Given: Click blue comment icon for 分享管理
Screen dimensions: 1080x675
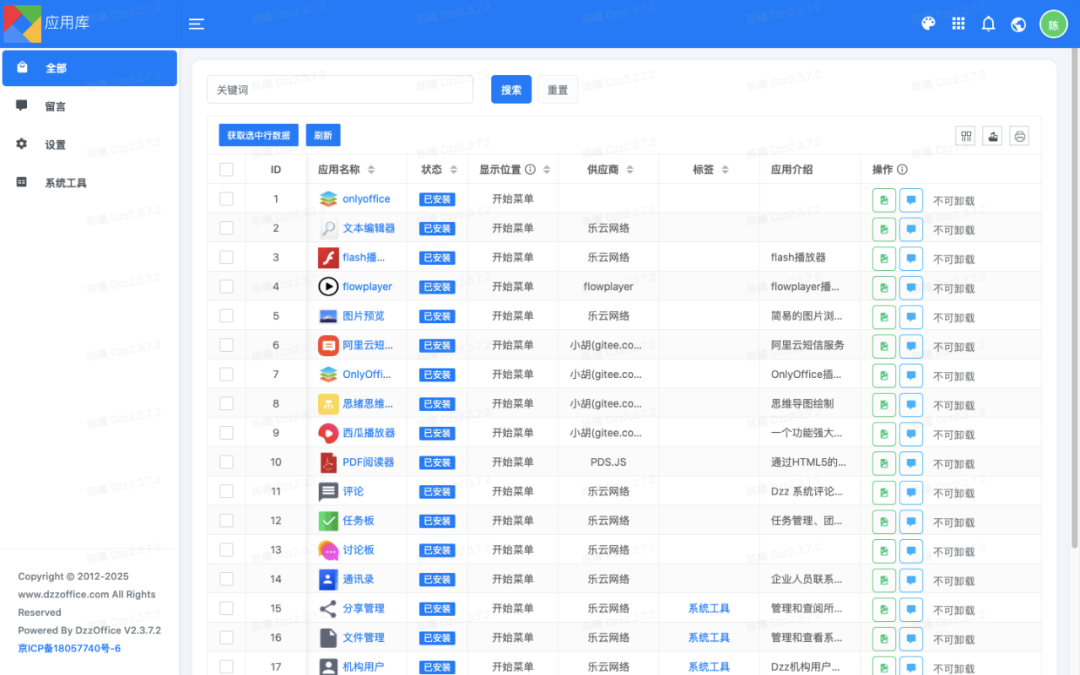Looking at the screenshot, I should pos(911,610).
